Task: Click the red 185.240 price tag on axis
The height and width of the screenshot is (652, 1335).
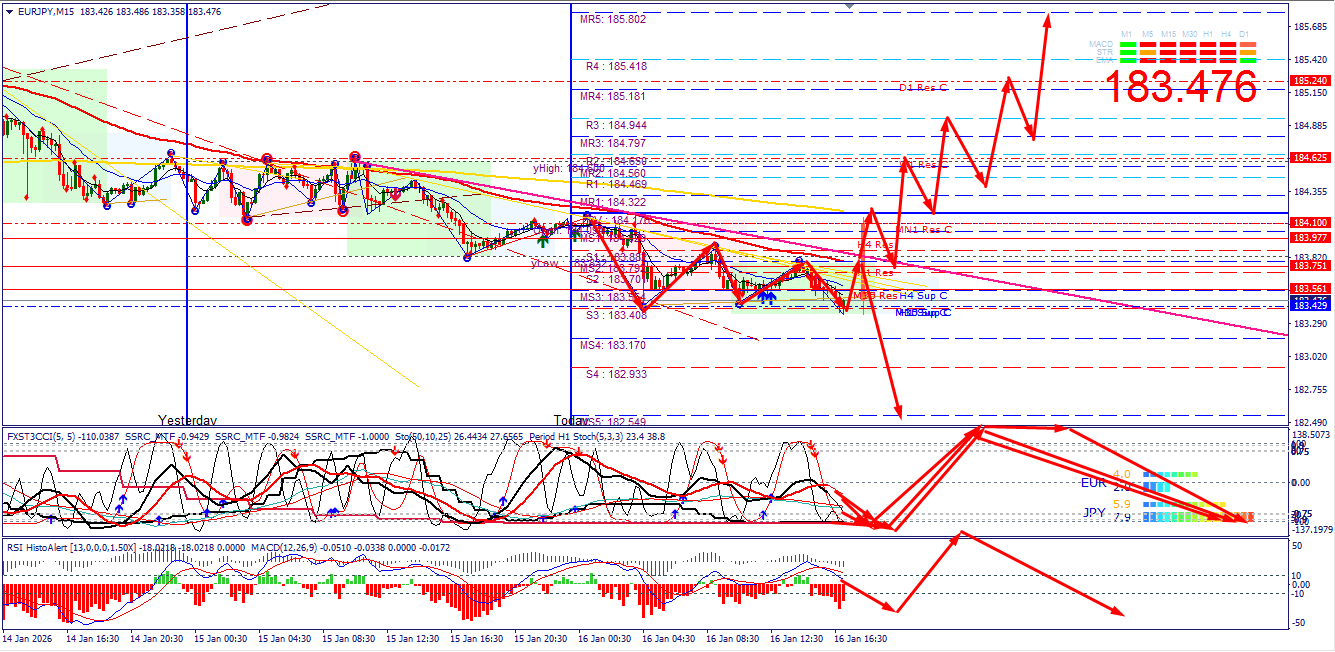Action: click(x=1310, y=80)
